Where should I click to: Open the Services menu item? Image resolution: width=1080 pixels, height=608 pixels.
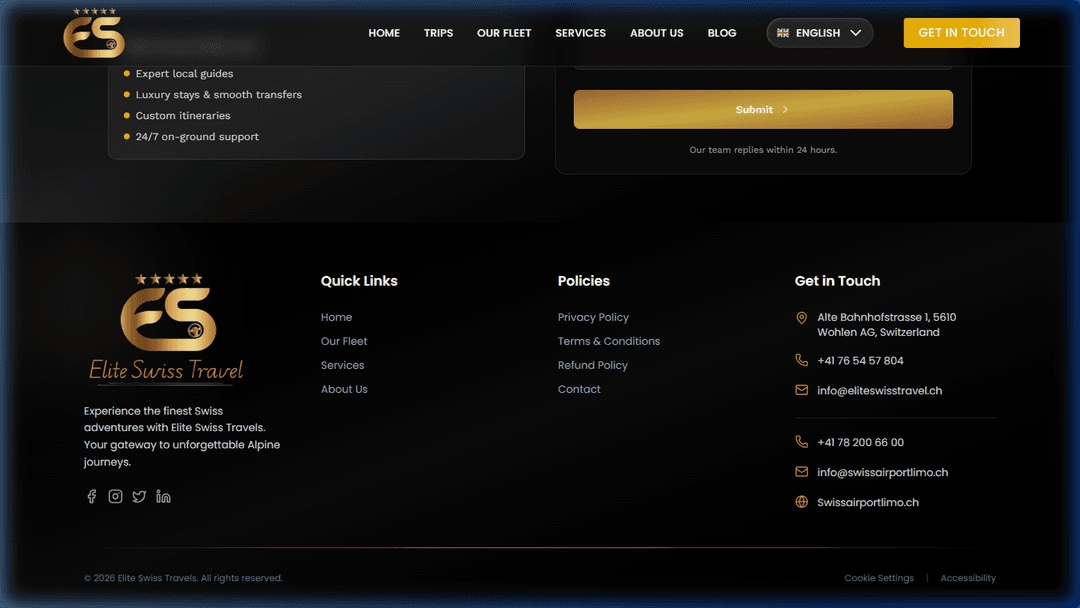(581, 33)
